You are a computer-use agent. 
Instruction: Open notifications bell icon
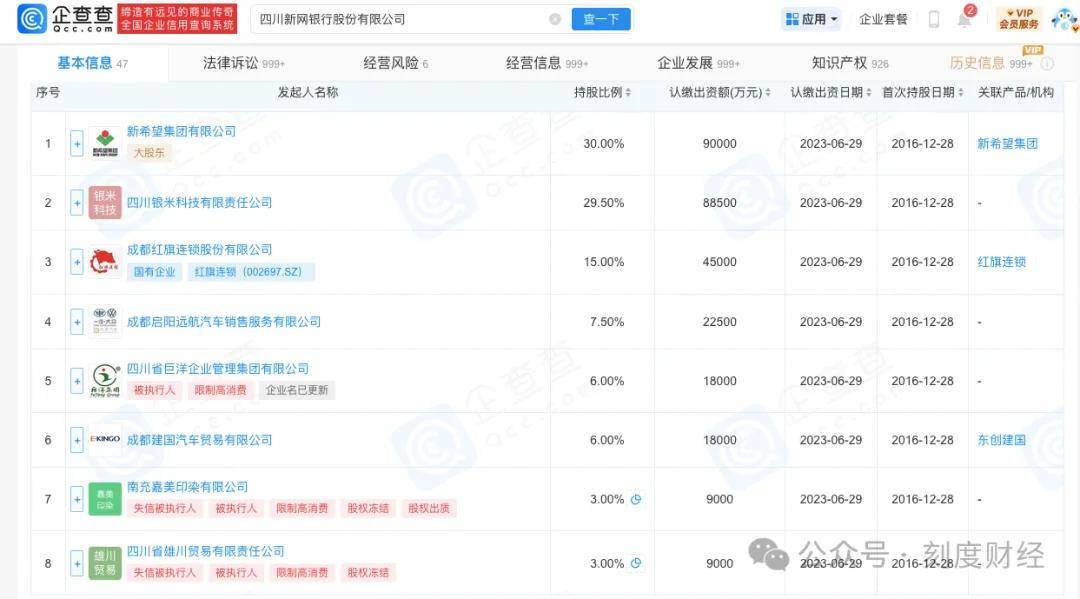point(964,19)
